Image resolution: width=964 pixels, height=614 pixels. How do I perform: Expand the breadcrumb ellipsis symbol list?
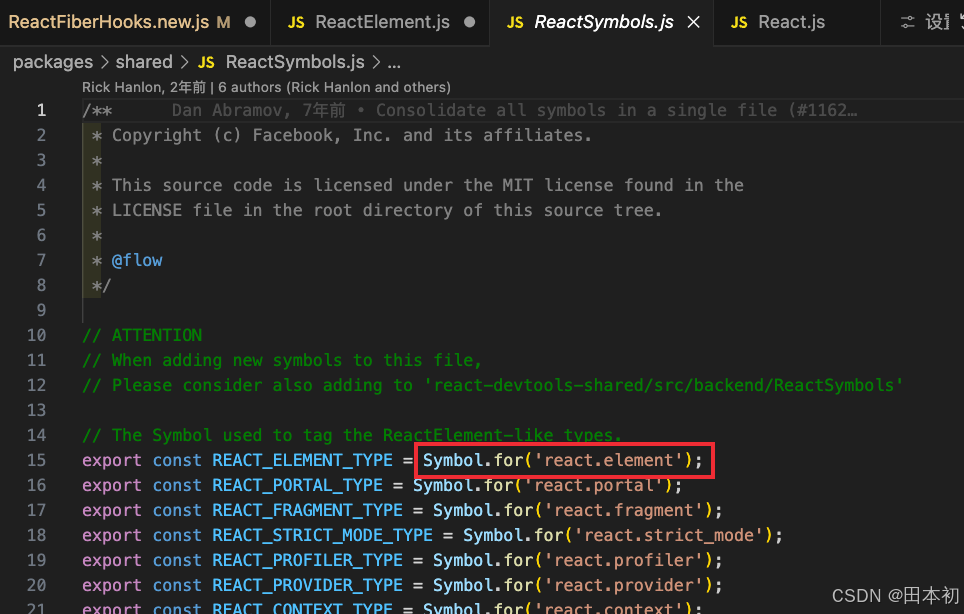394,63
